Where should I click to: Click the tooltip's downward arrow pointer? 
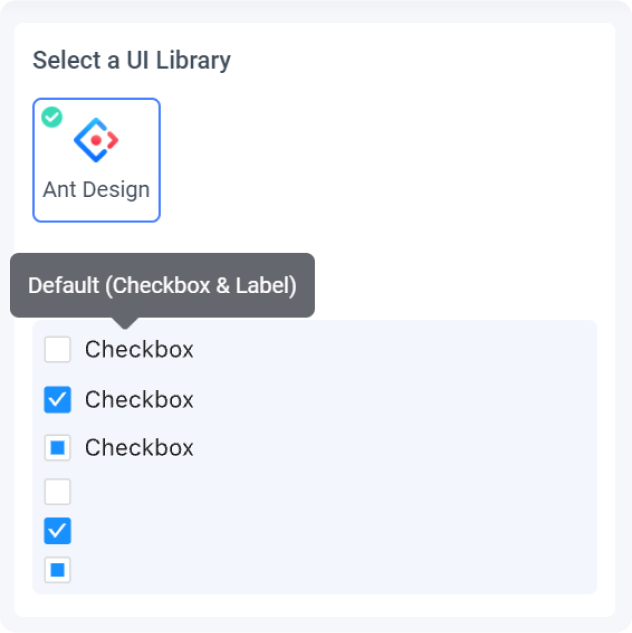point(125,323)
